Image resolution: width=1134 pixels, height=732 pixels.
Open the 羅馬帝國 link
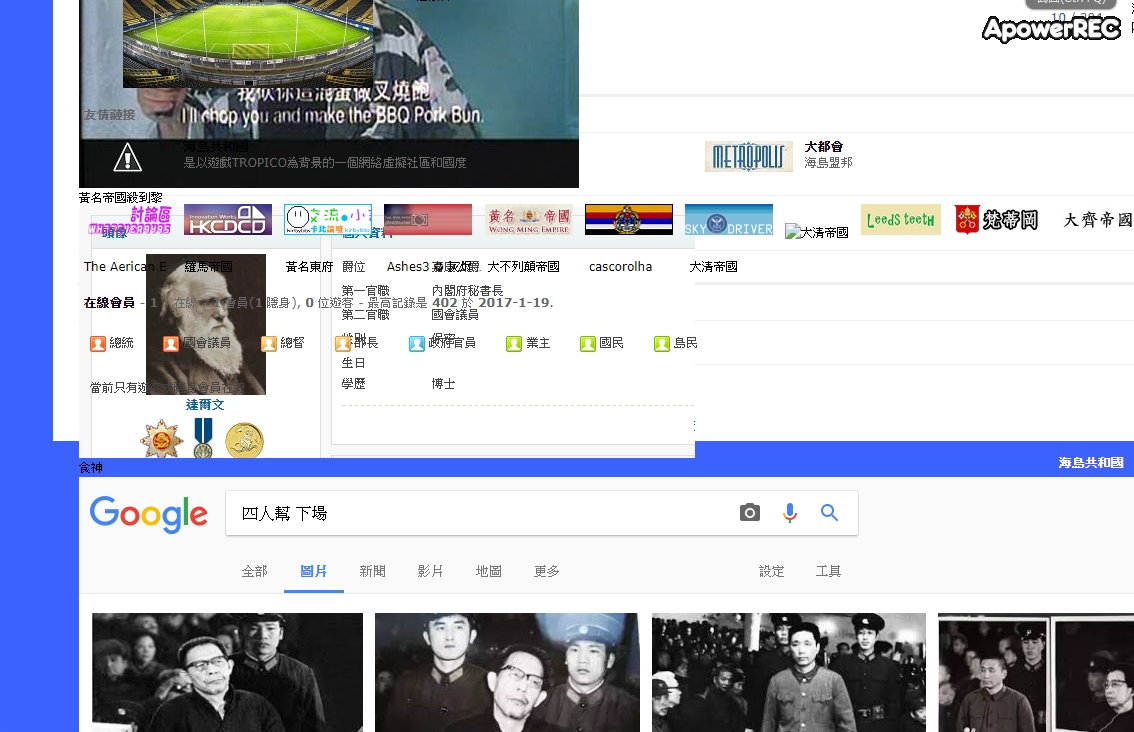pos(208,267)
